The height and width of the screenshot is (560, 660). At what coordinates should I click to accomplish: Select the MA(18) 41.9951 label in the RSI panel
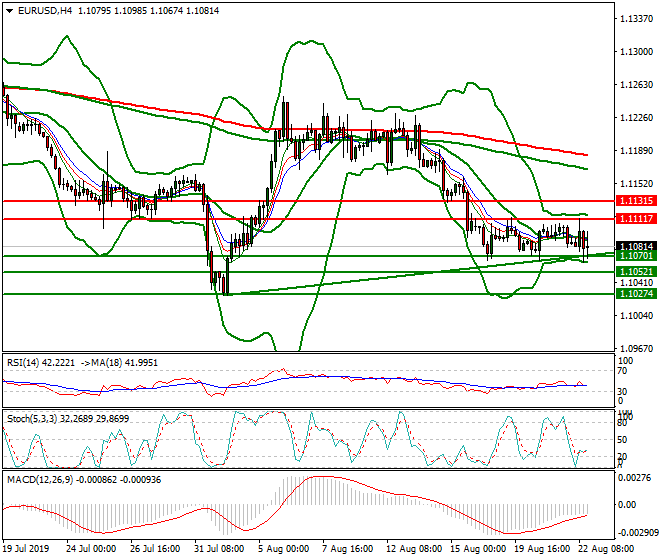(x=125, y=363)
